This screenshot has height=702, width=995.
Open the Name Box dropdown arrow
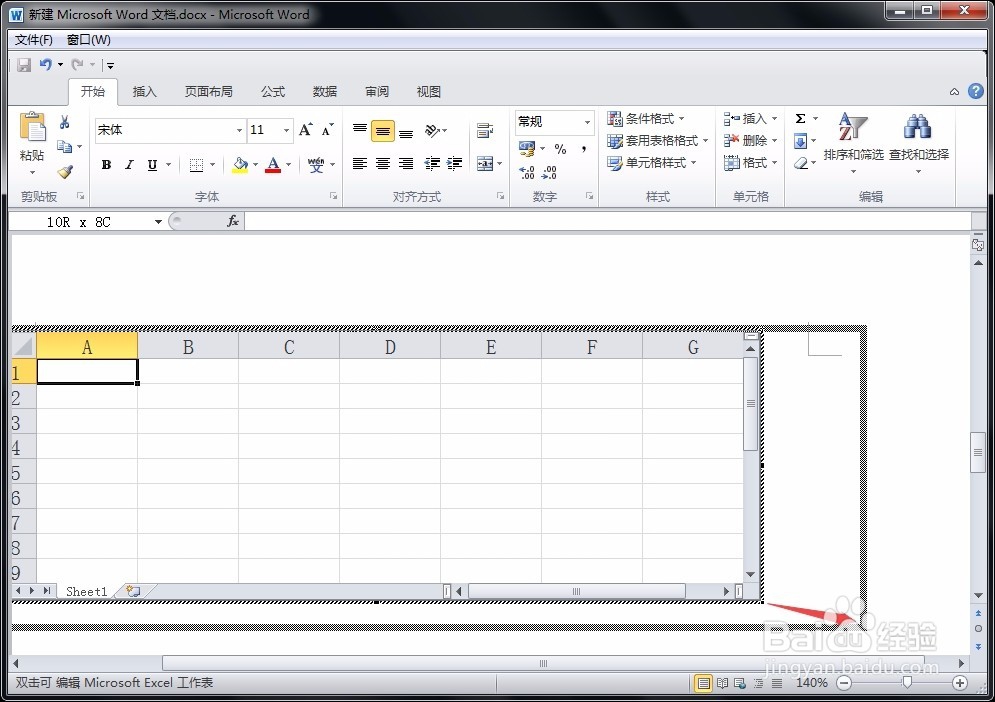[x=158, y=222]
